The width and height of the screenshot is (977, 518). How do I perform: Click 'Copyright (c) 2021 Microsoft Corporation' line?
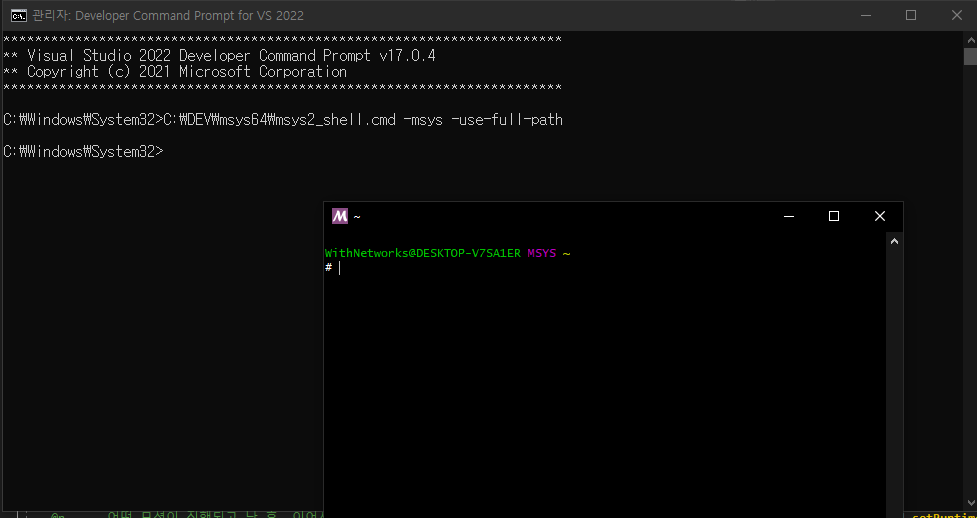[175, 72]
